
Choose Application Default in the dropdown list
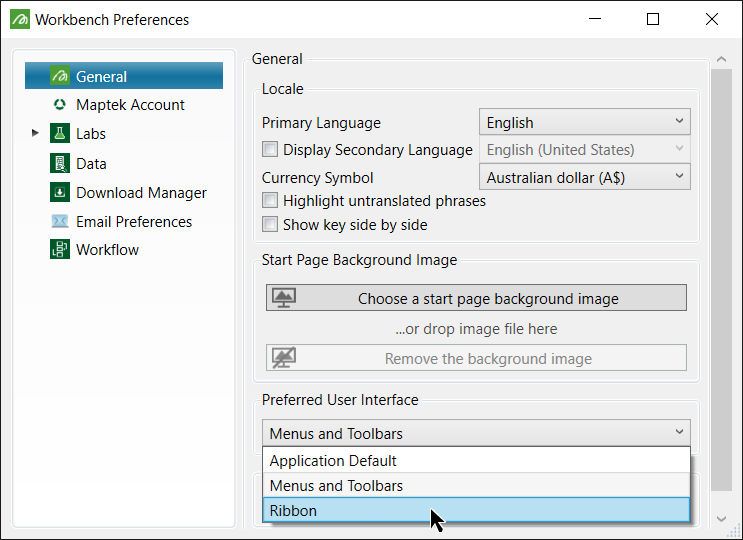(476, 461)
